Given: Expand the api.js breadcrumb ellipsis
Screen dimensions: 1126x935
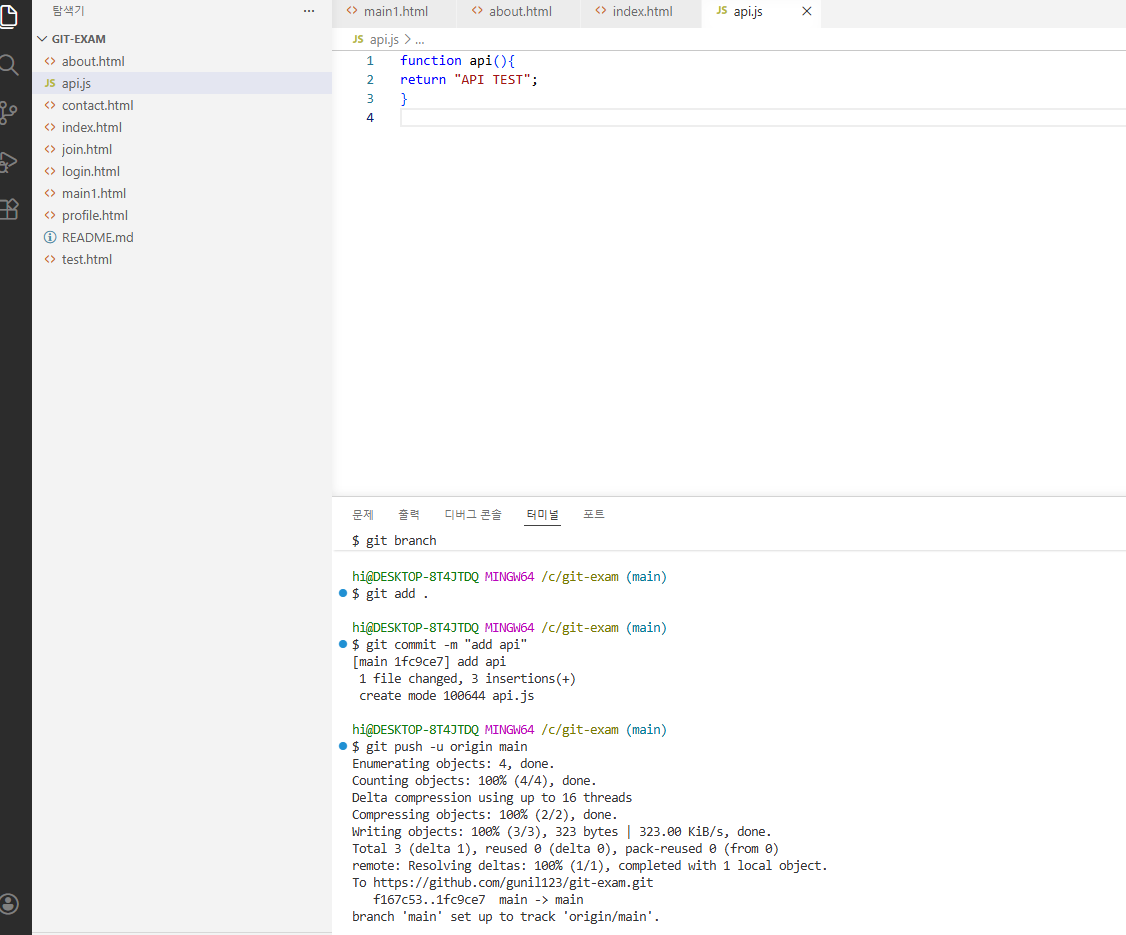Looking at the screenshot, I should tap(419, 40).
